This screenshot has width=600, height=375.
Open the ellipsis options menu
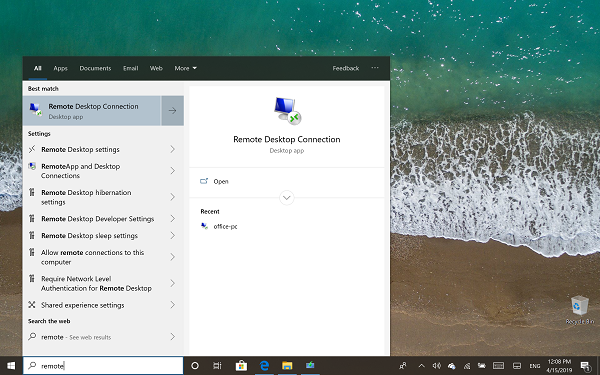[x=375, y=68]
